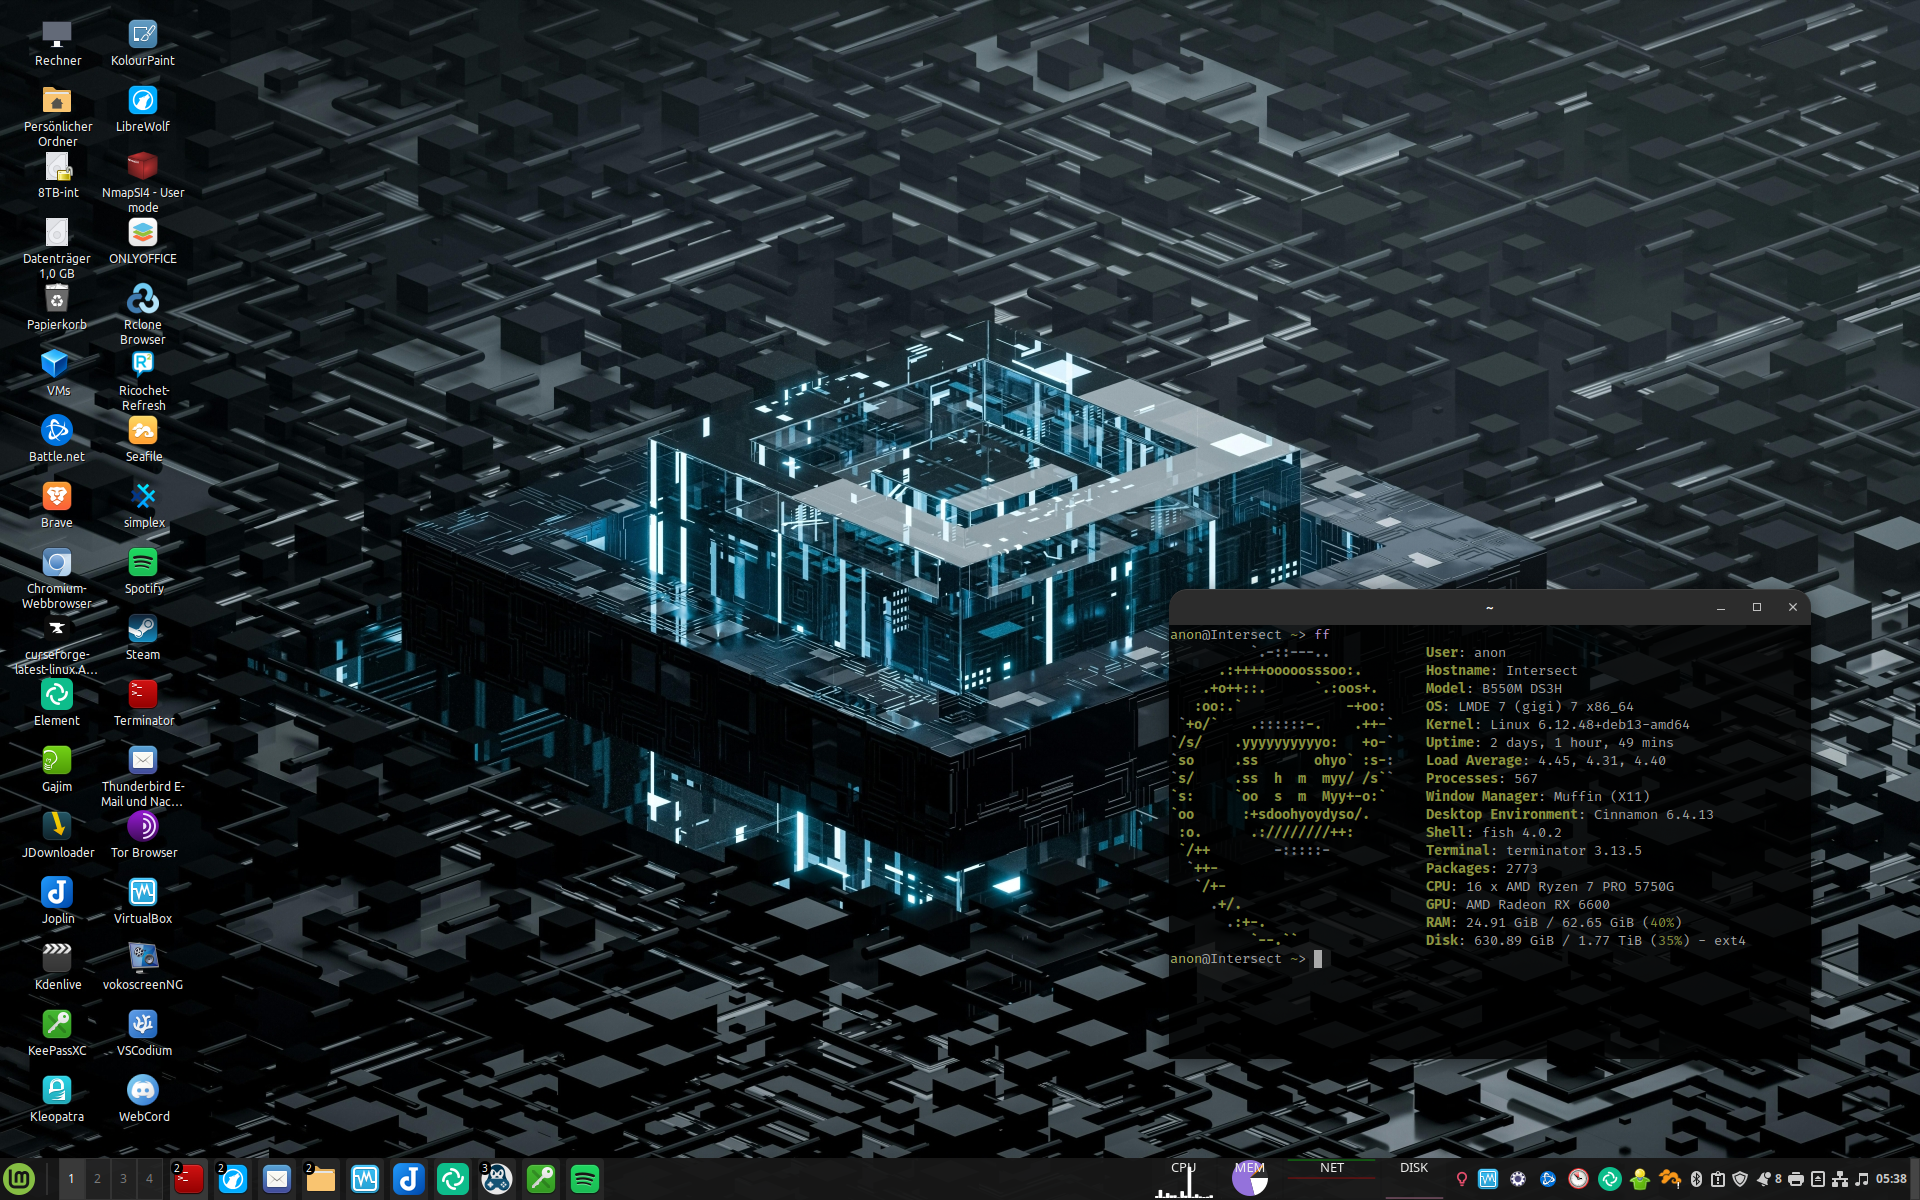Click the Terminator button in the taskbar
Screen dimensions: 1920x1200
(188, 1179)
